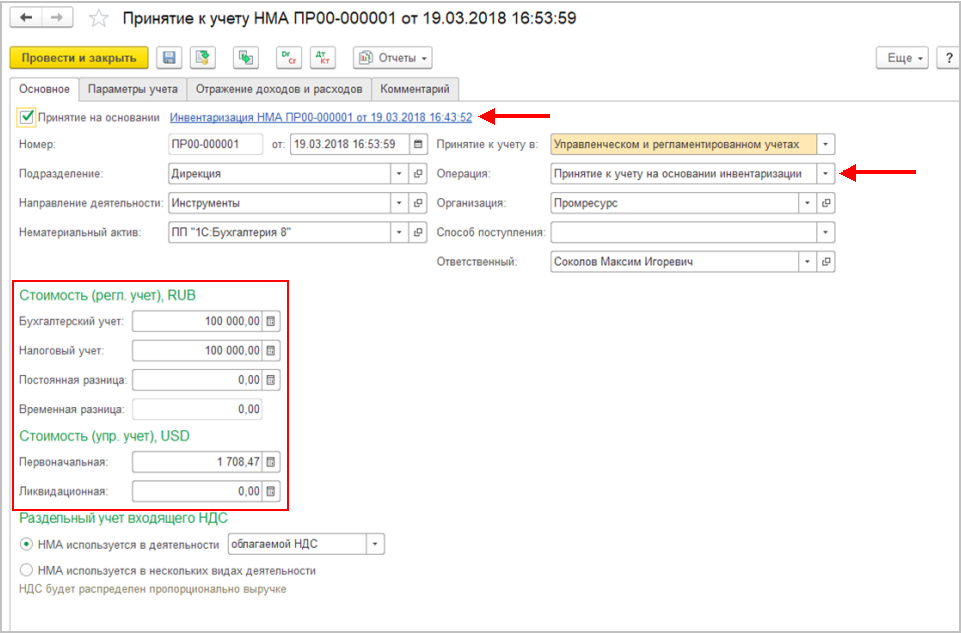Open the Еще menu
The image size is (961, 633).
[x=903, y=58]
